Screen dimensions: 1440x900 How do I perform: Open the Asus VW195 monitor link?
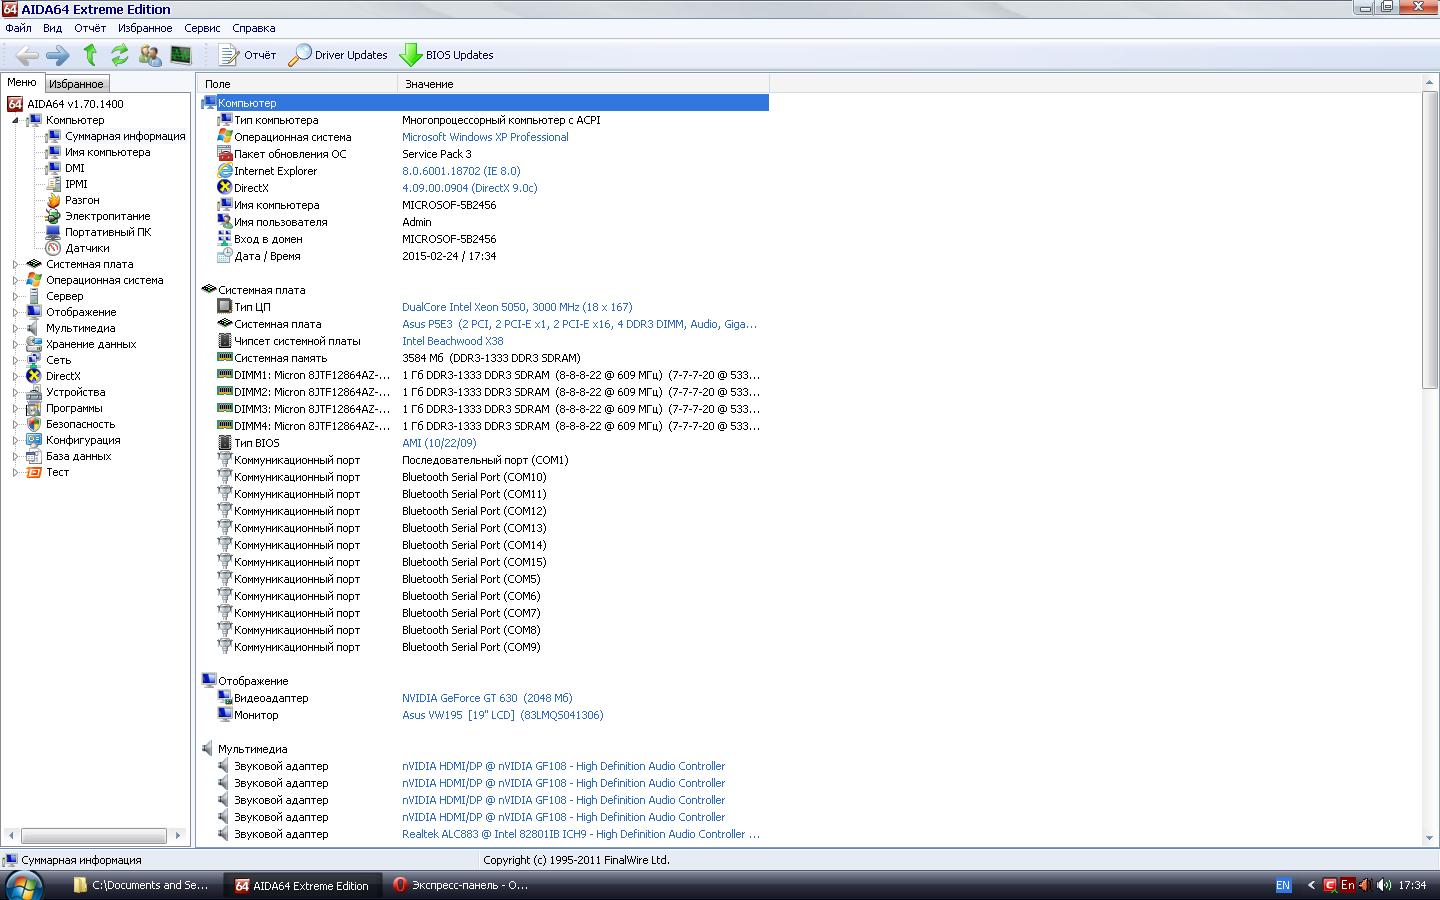point(503,715)
